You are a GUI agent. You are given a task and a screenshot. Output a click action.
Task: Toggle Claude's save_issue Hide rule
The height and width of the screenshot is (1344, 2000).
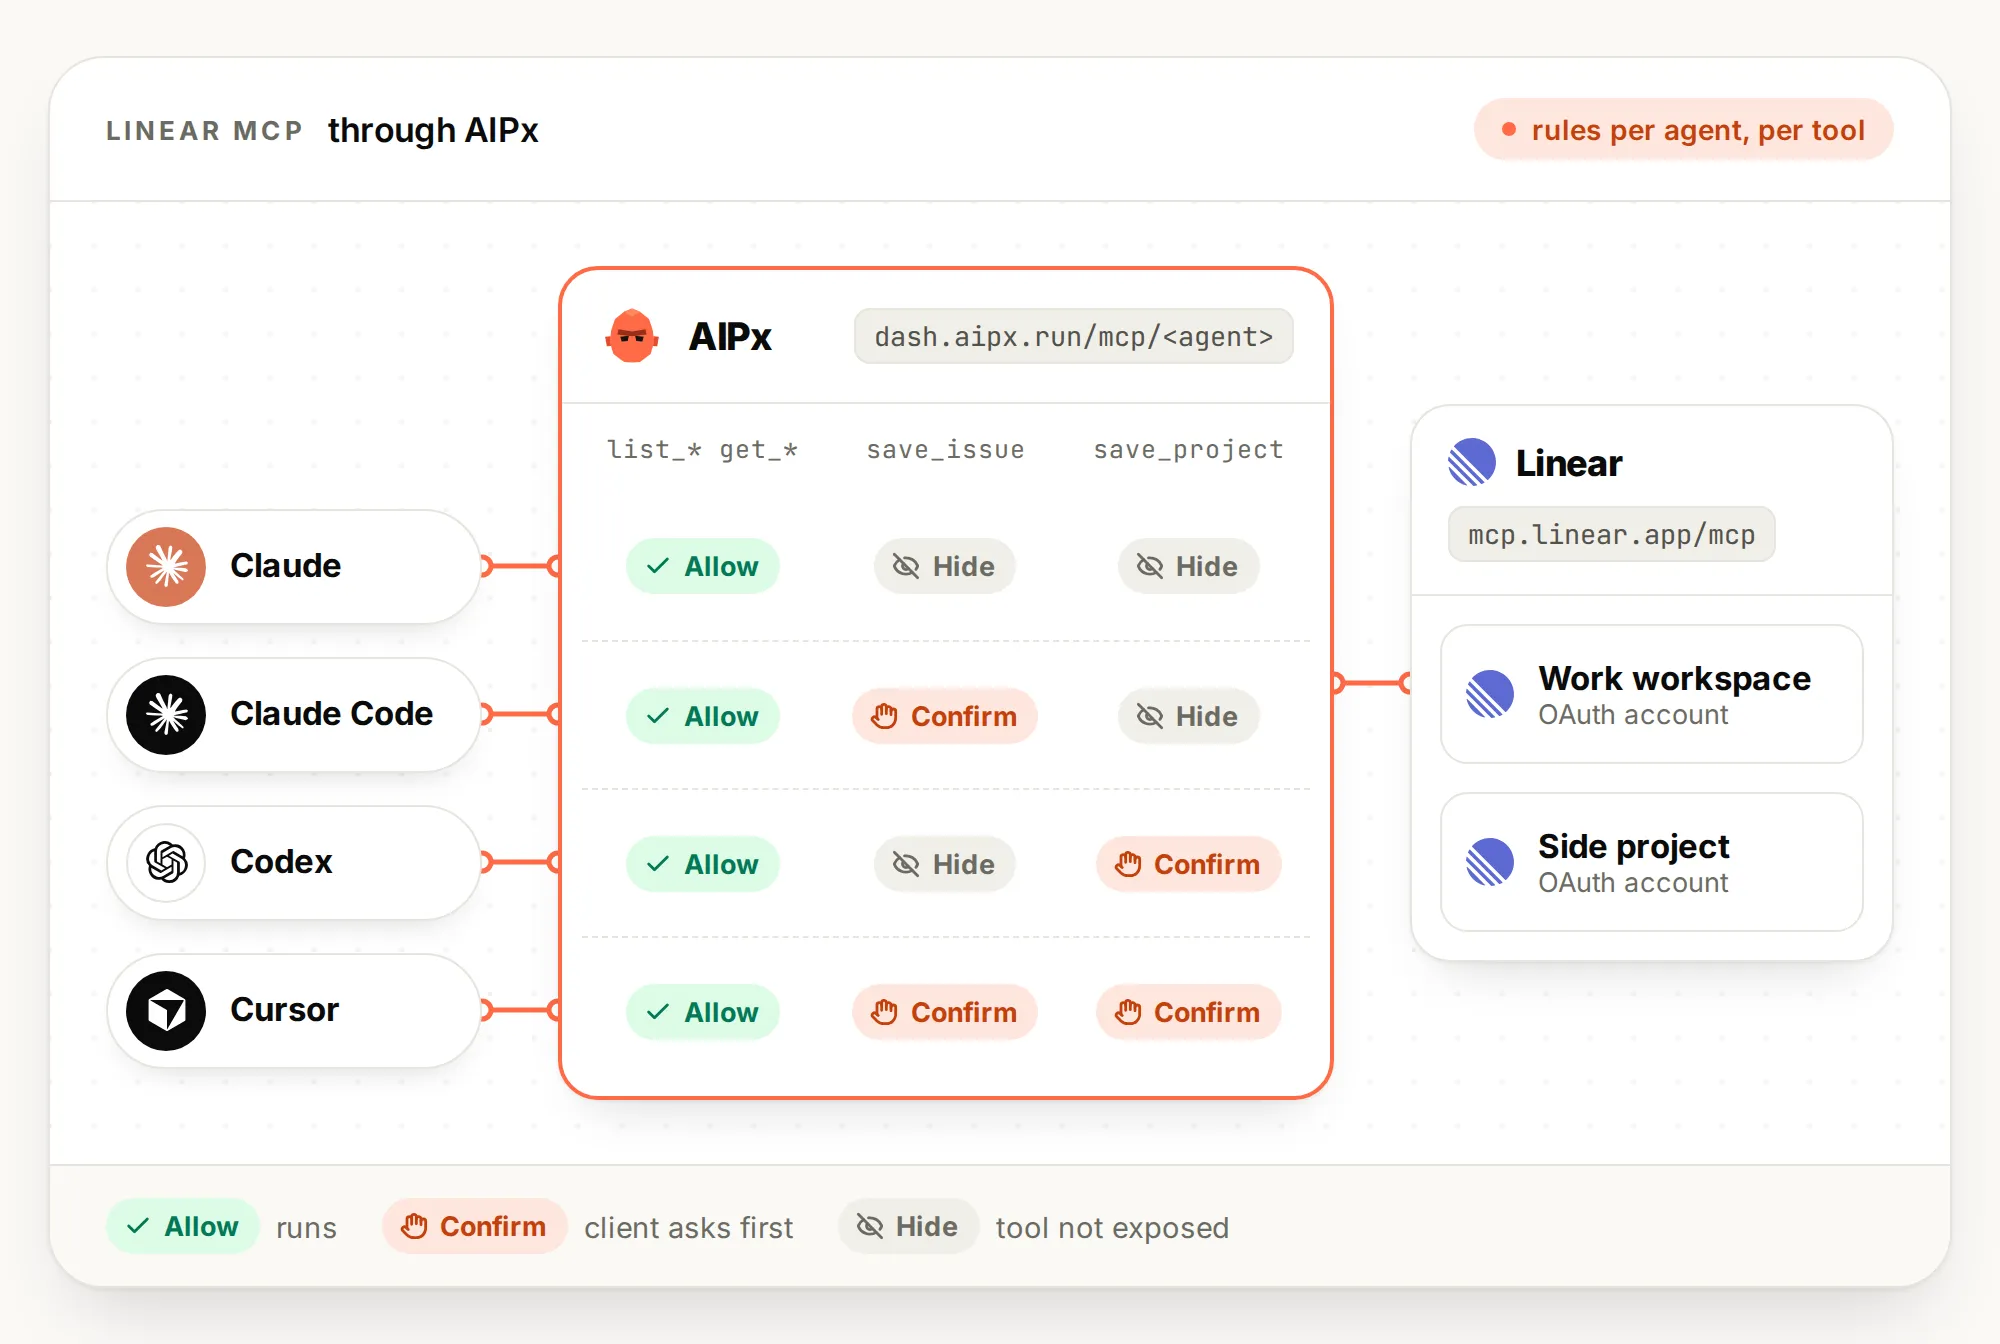[945, 567]
